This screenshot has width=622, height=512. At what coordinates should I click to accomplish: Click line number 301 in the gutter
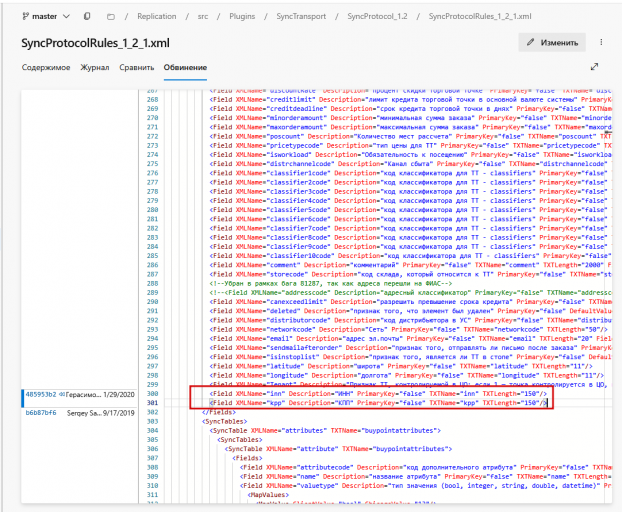click(153, 403)
